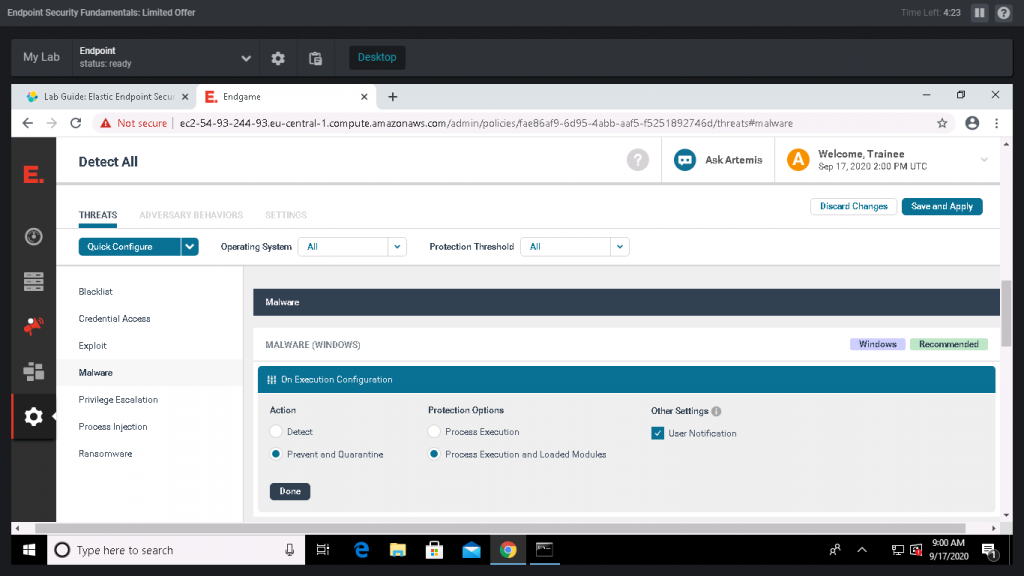1024x576 pixels.
Task: Open Microsoft Edge from the taskbar
Action: (361, 550)
